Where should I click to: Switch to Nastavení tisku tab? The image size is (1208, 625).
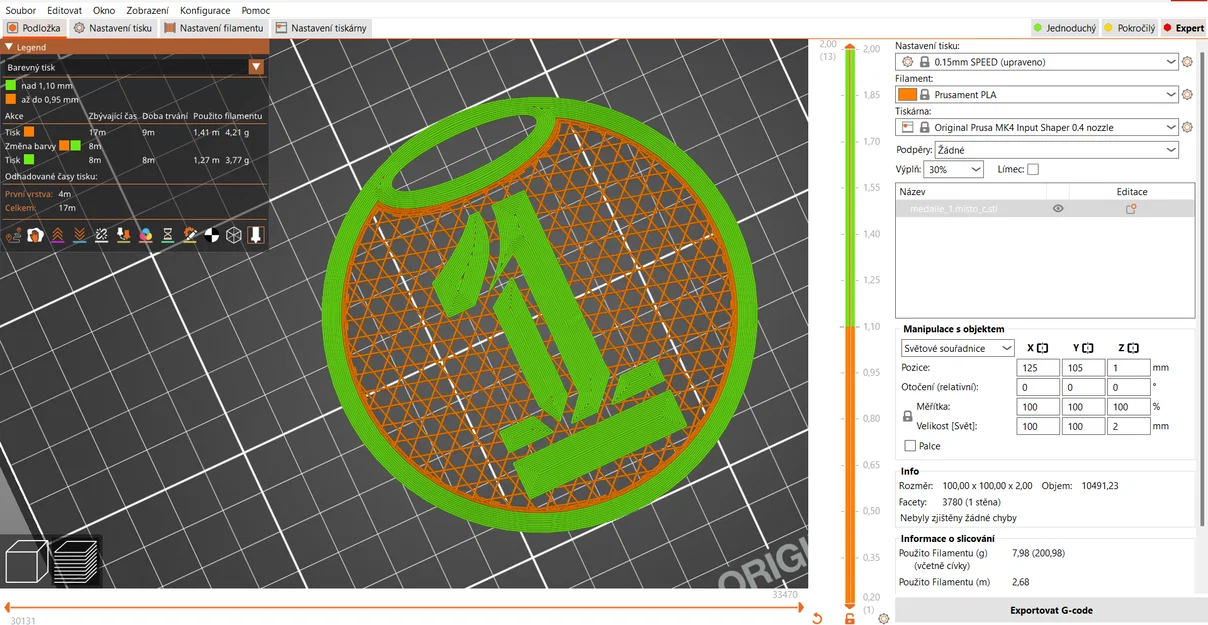[x=113, y=28]
